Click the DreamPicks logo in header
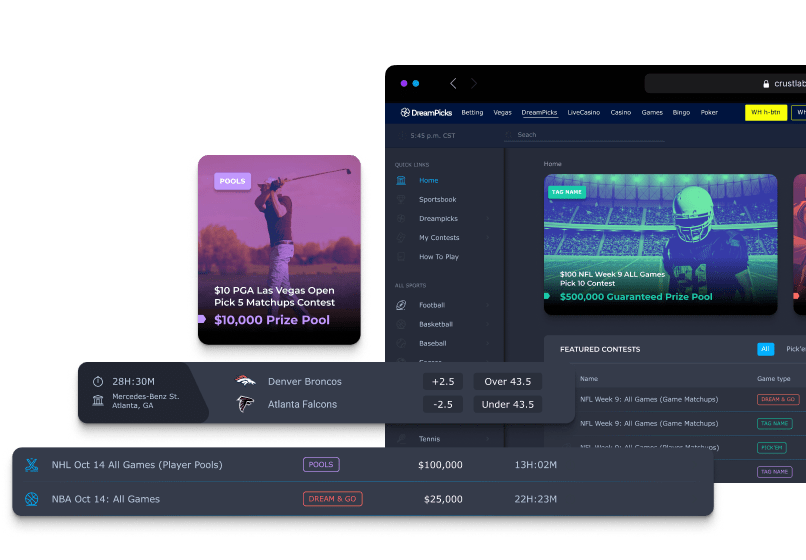 click(426, 113)
